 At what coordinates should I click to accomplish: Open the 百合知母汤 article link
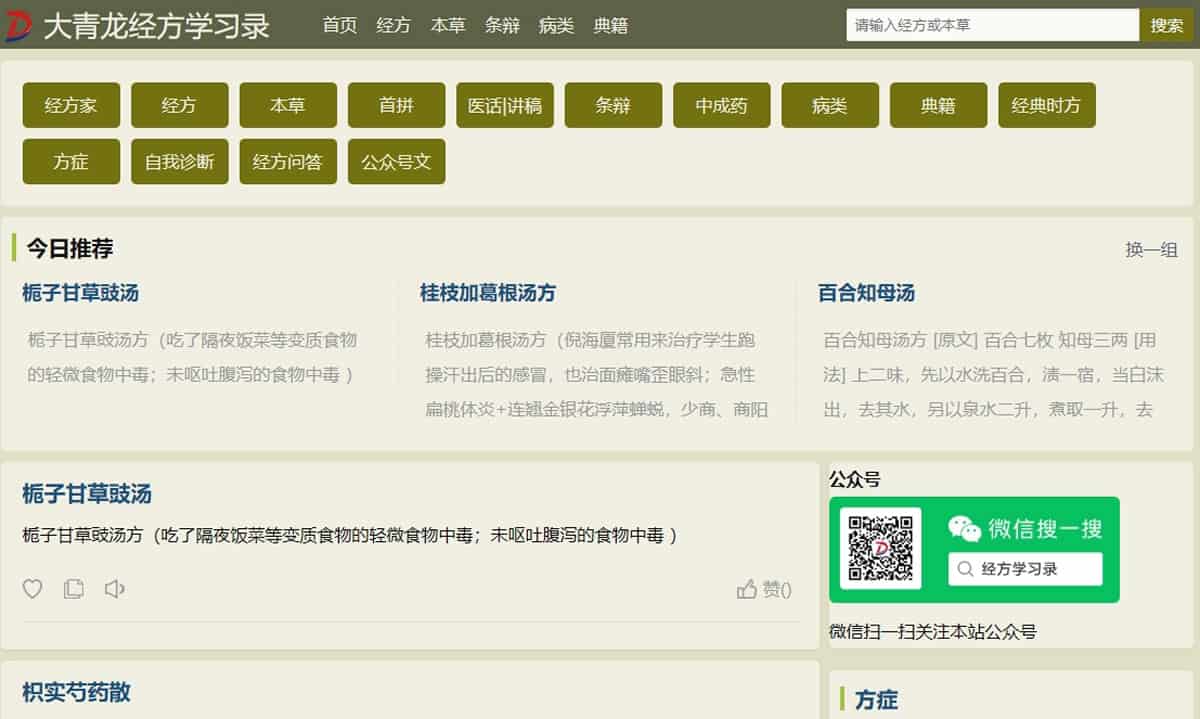(x=864, y=293)
